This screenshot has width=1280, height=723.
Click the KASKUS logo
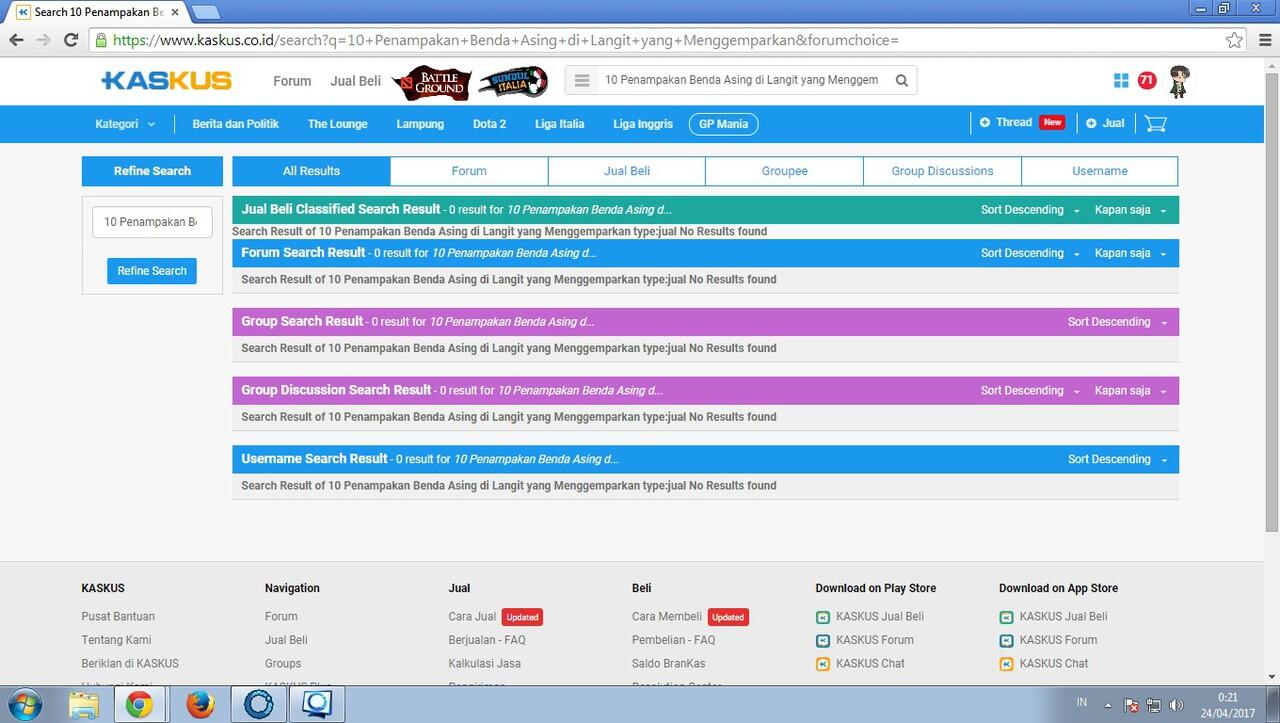[167, 81]
